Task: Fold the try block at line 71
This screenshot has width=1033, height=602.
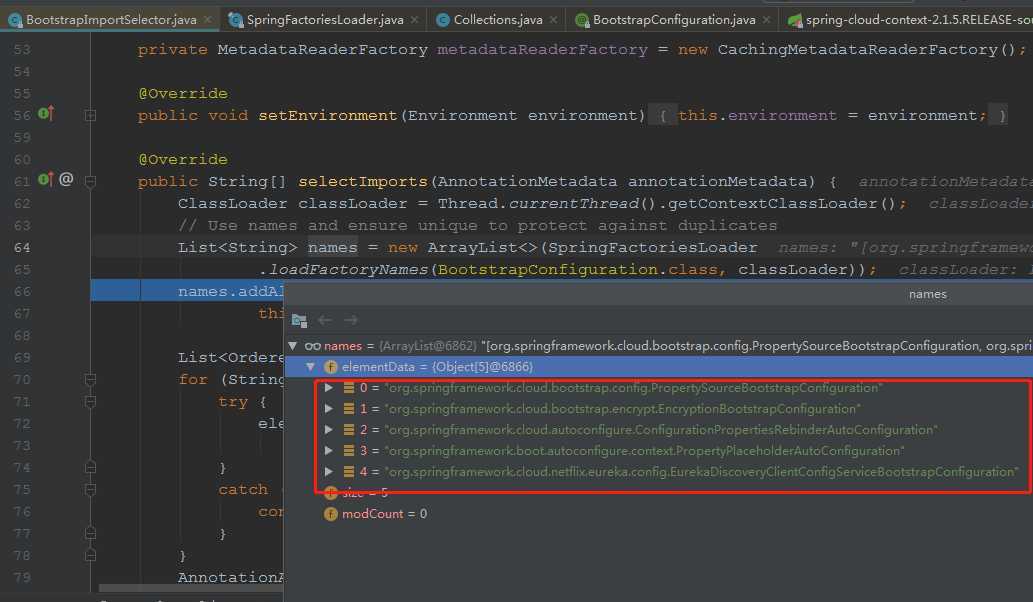Action: 90,402
